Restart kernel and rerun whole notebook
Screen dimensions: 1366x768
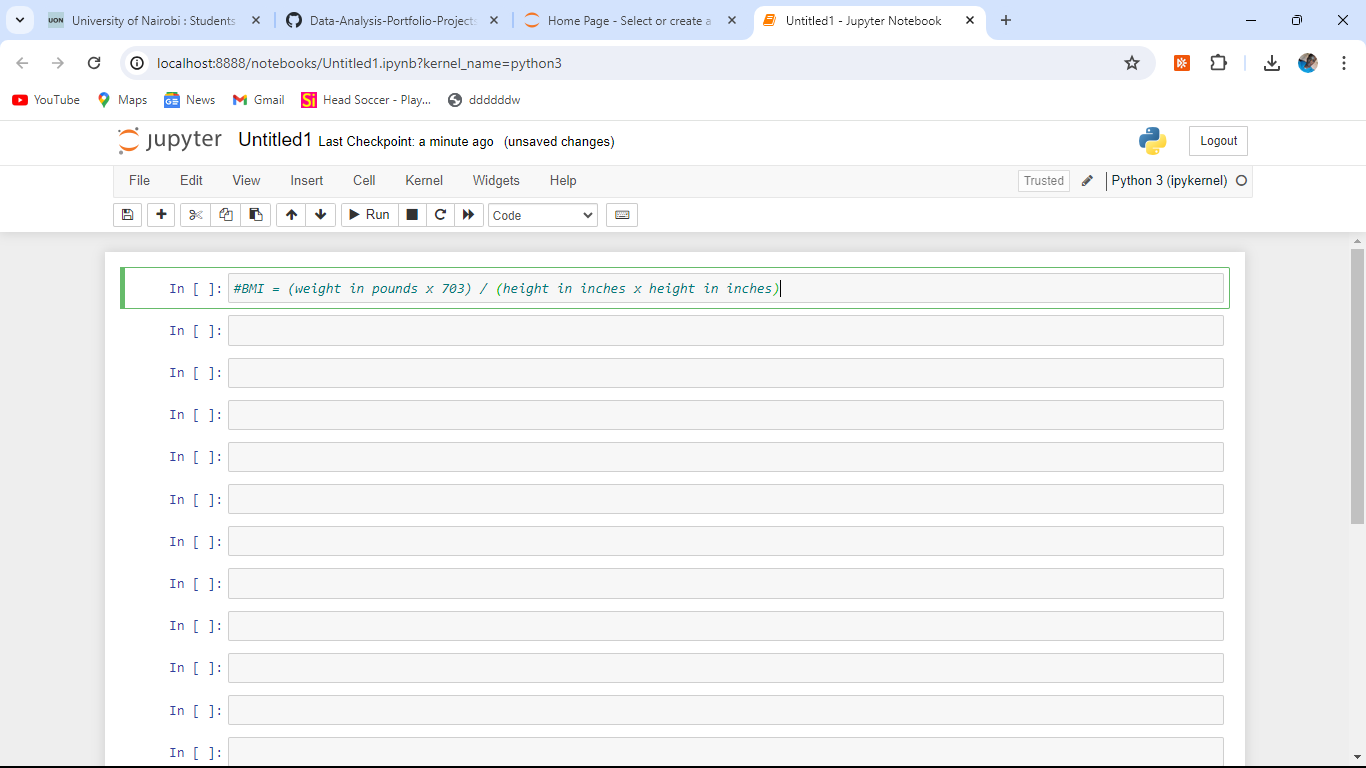(x=469, y=215)
